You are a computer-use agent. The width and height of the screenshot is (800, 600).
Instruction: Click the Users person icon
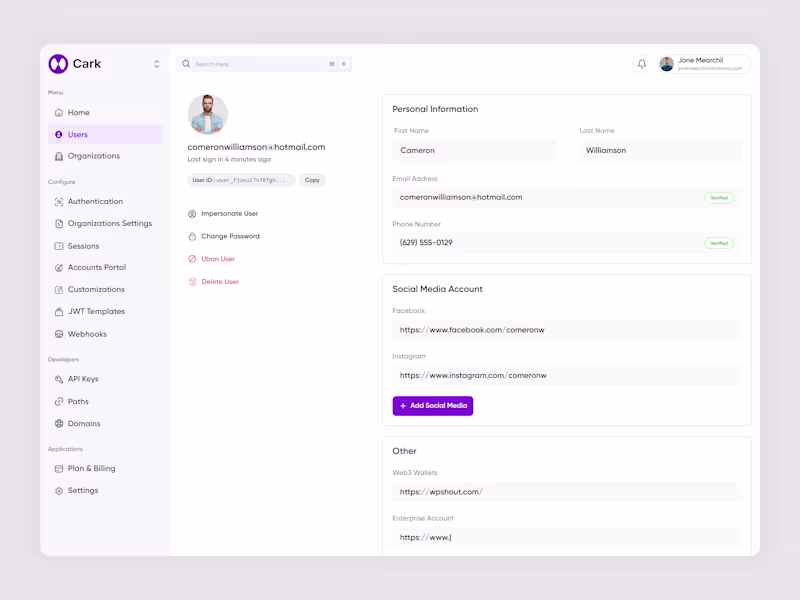click(59, 135)
